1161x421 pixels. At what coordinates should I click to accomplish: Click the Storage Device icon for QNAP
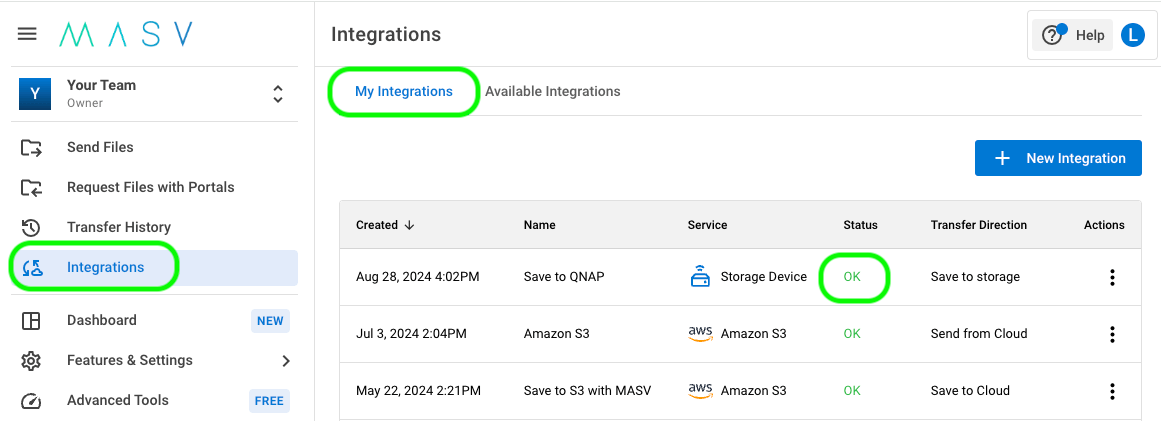700,277
